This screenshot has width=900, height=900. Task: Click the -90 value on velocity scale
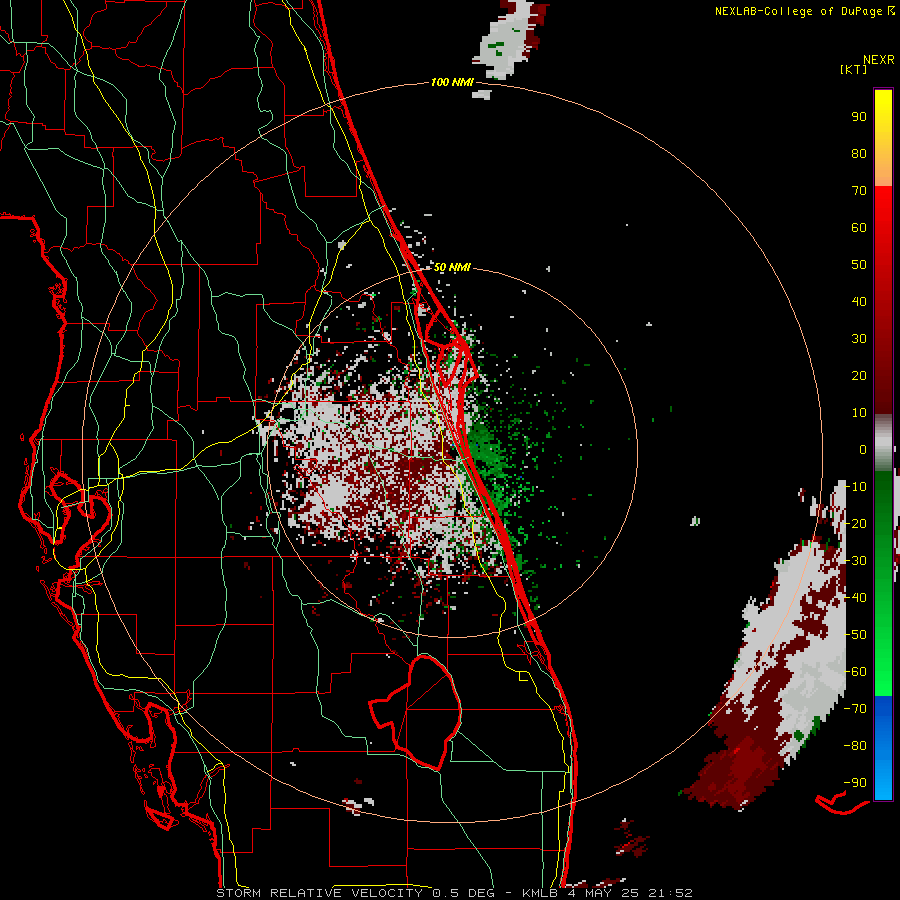point(855,783)
